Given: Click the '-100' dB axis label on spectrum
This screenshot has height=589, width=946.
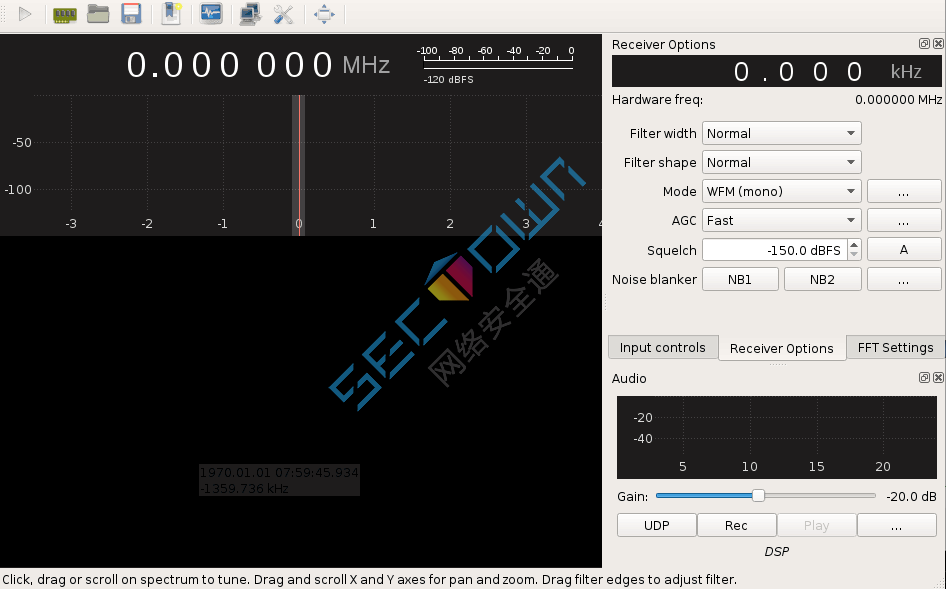Looking at the screenshot, I should tap(18, 189).
